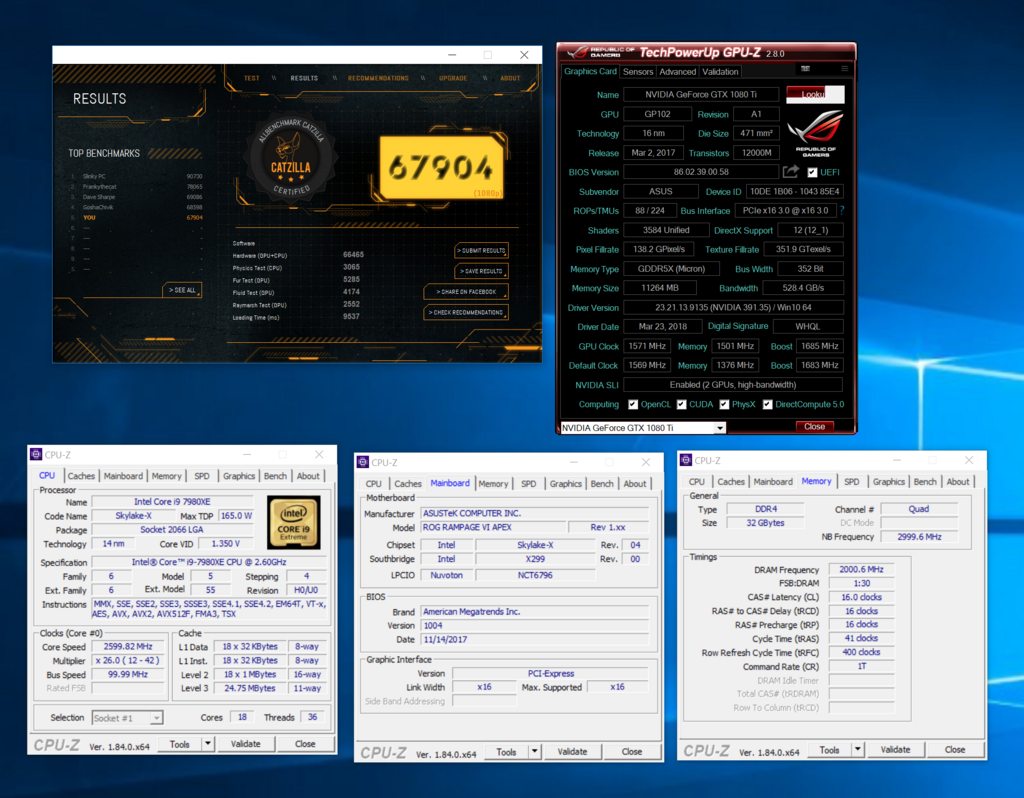Viewport: 1024px width, 798px height.
Task: Select RECOMMENDATIONS in Catzilla navigation
Action: point(378,78)
